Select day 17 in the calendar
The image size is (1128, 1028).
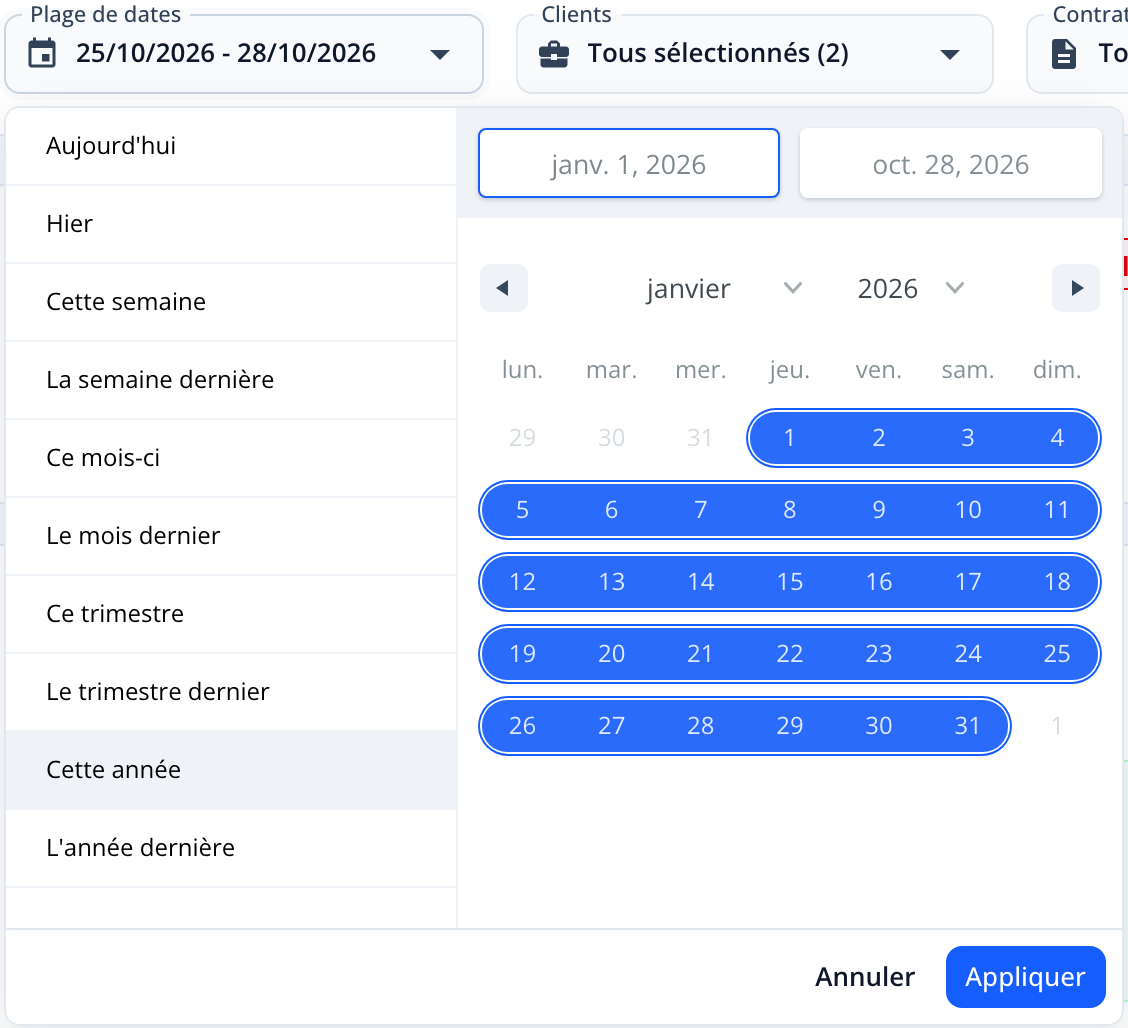click(x=968, y=582)
